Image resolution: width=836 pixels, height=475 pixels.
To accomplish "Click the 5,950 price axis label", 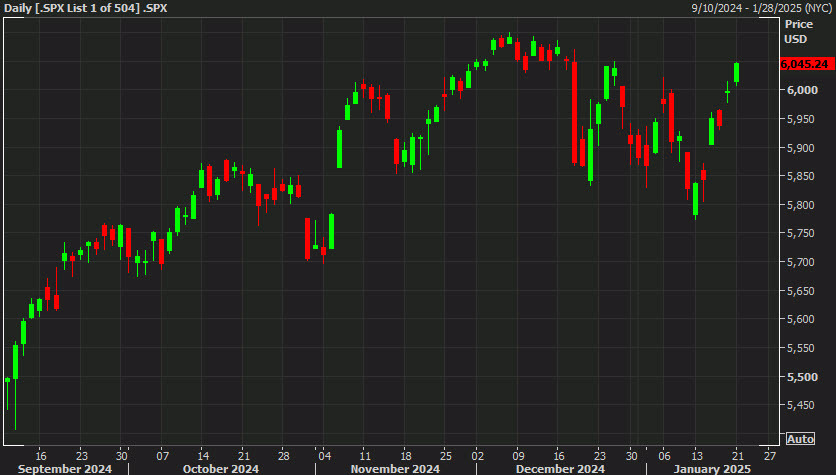I will [802, 119].
